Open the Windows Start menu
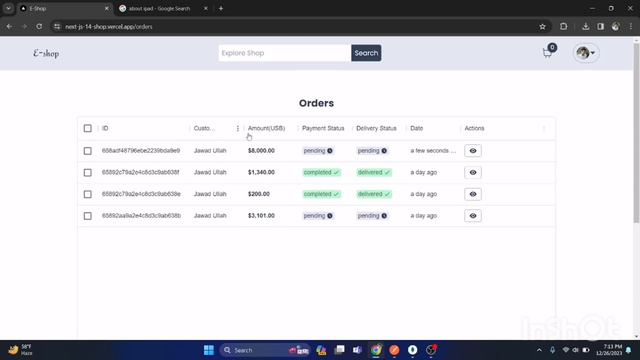 tap(209, 350)
